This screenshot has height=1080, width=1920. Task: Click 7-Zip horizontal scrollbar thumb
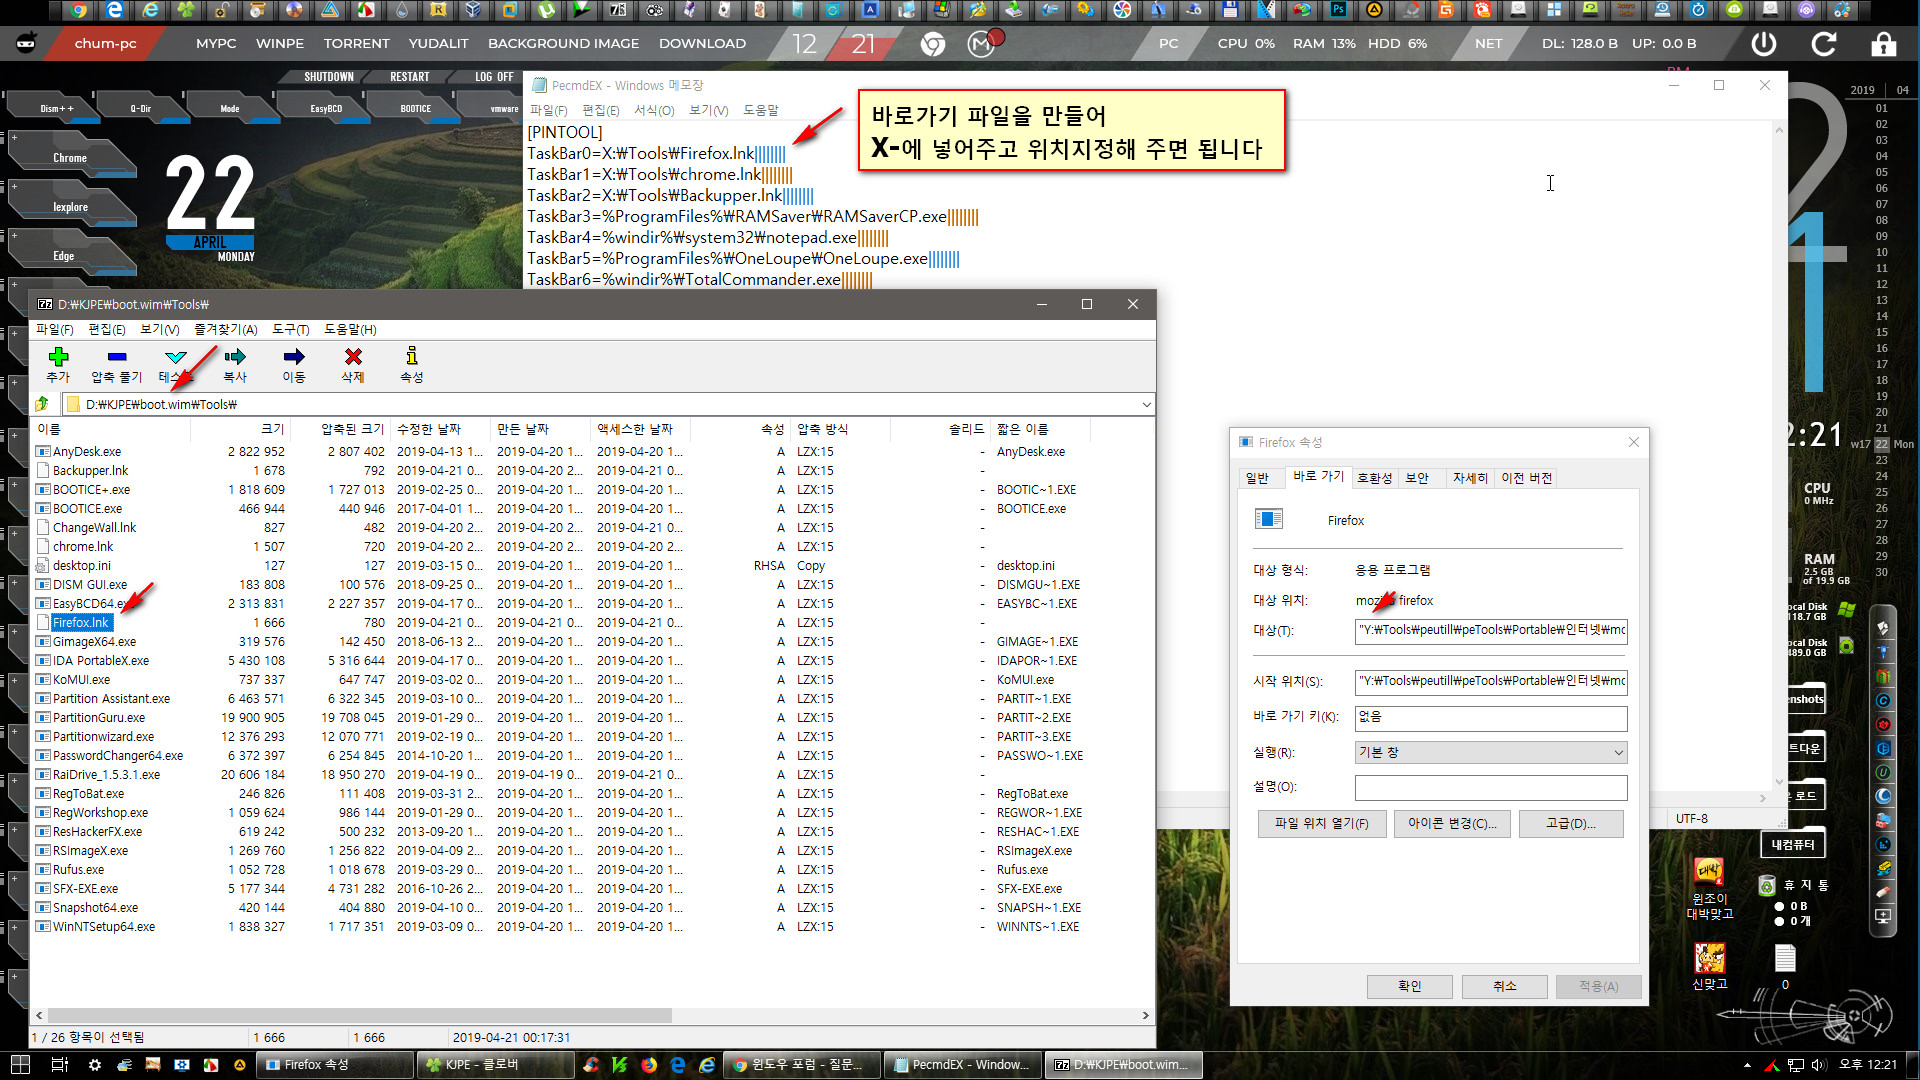359,1015
